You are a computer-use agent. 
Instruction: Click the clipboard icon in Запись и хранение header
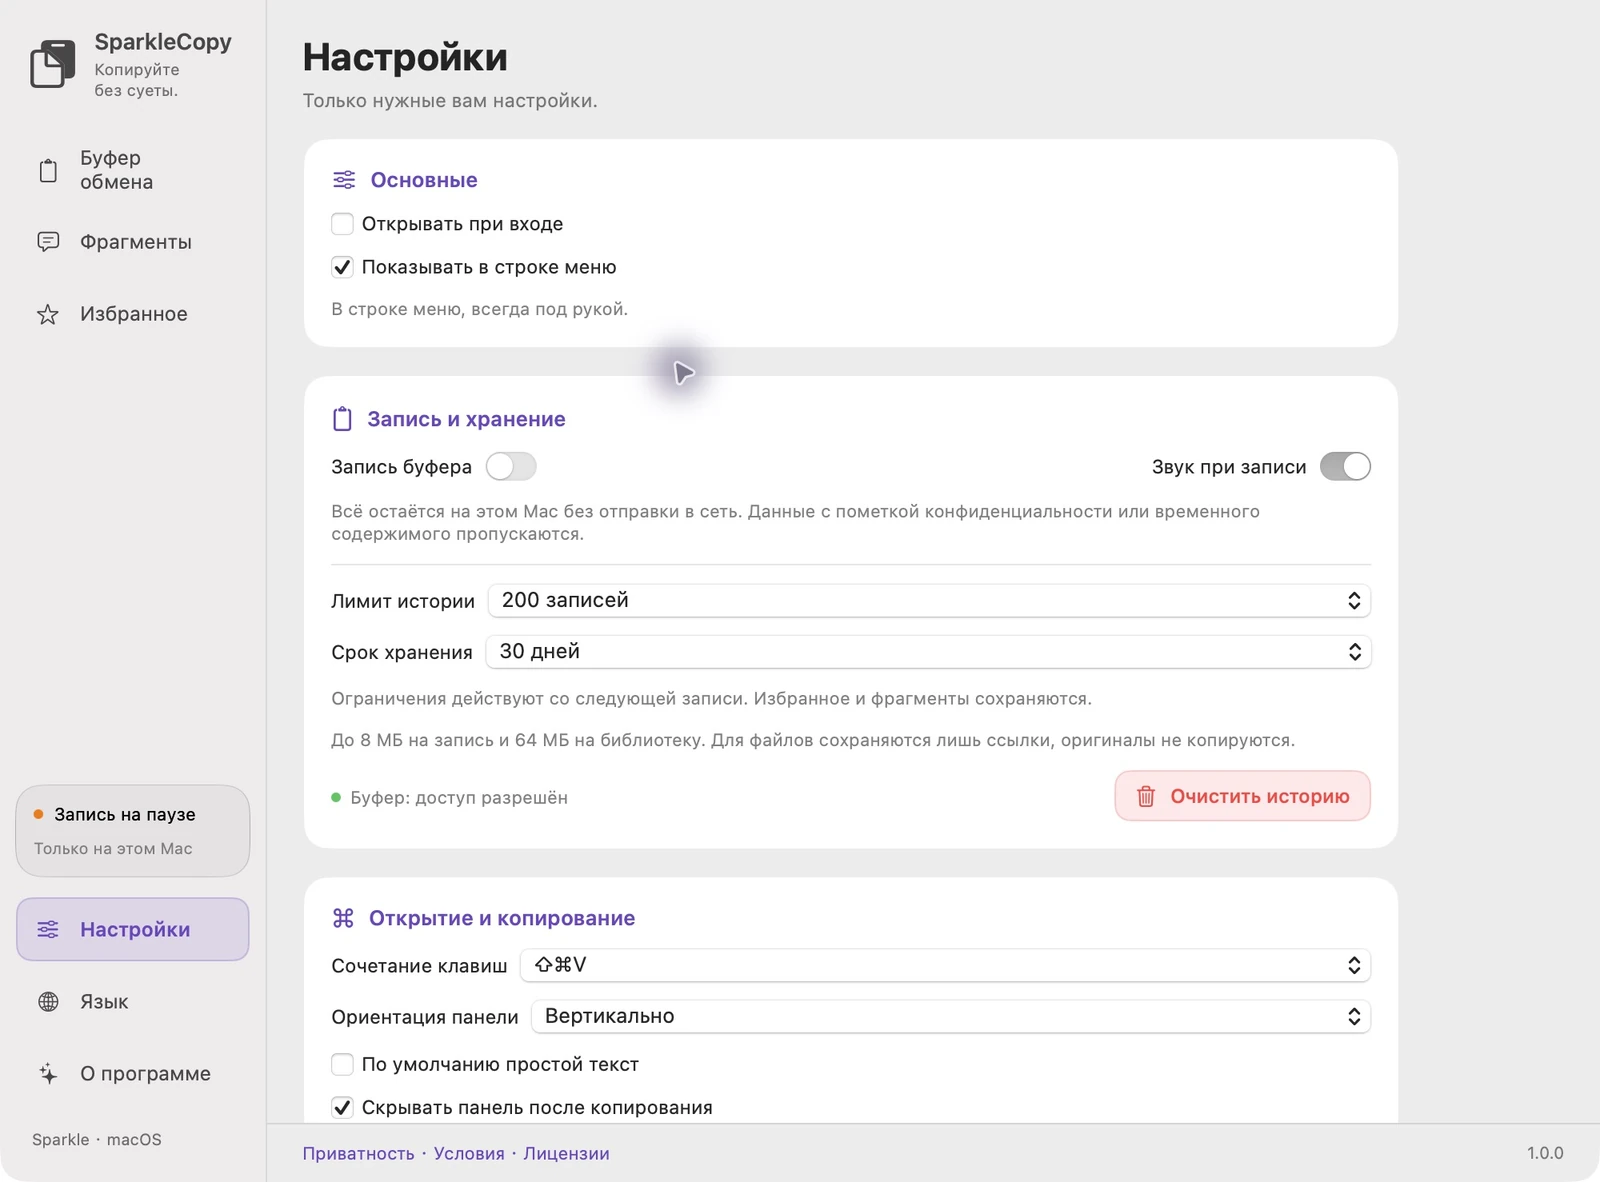point(342,419)
